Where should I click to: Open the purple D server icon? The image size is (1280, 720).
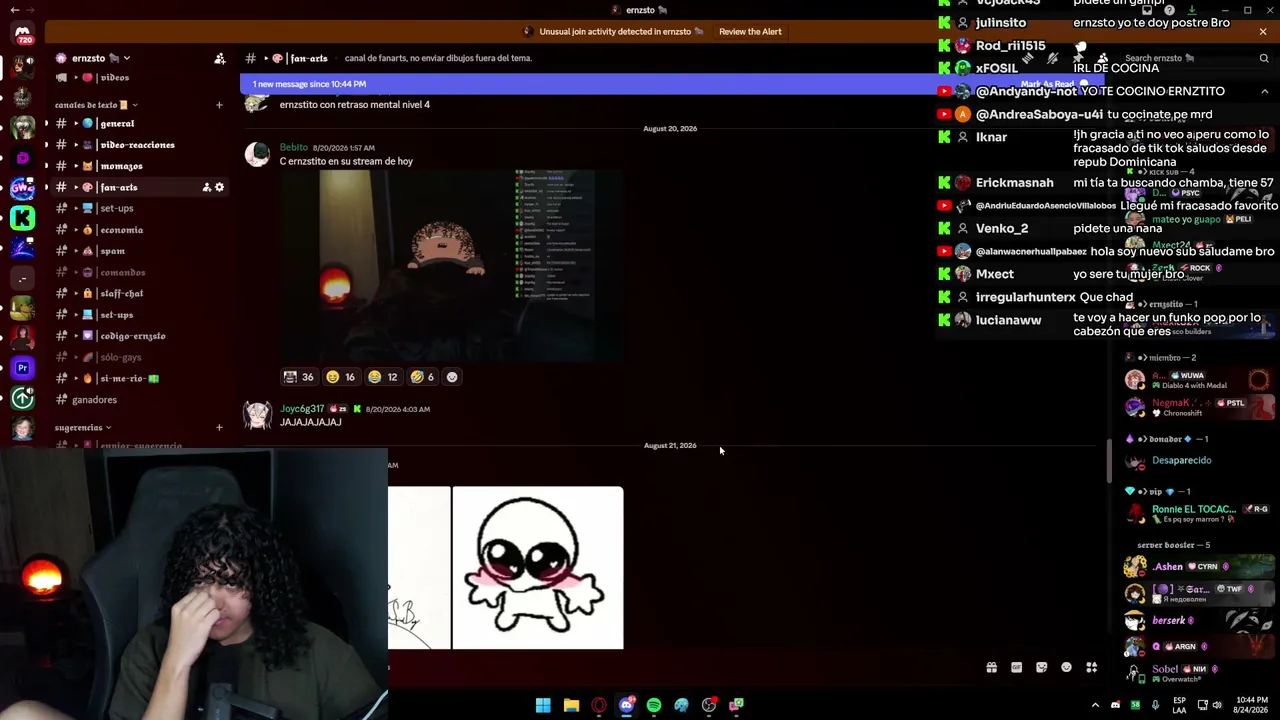[22, 158]
